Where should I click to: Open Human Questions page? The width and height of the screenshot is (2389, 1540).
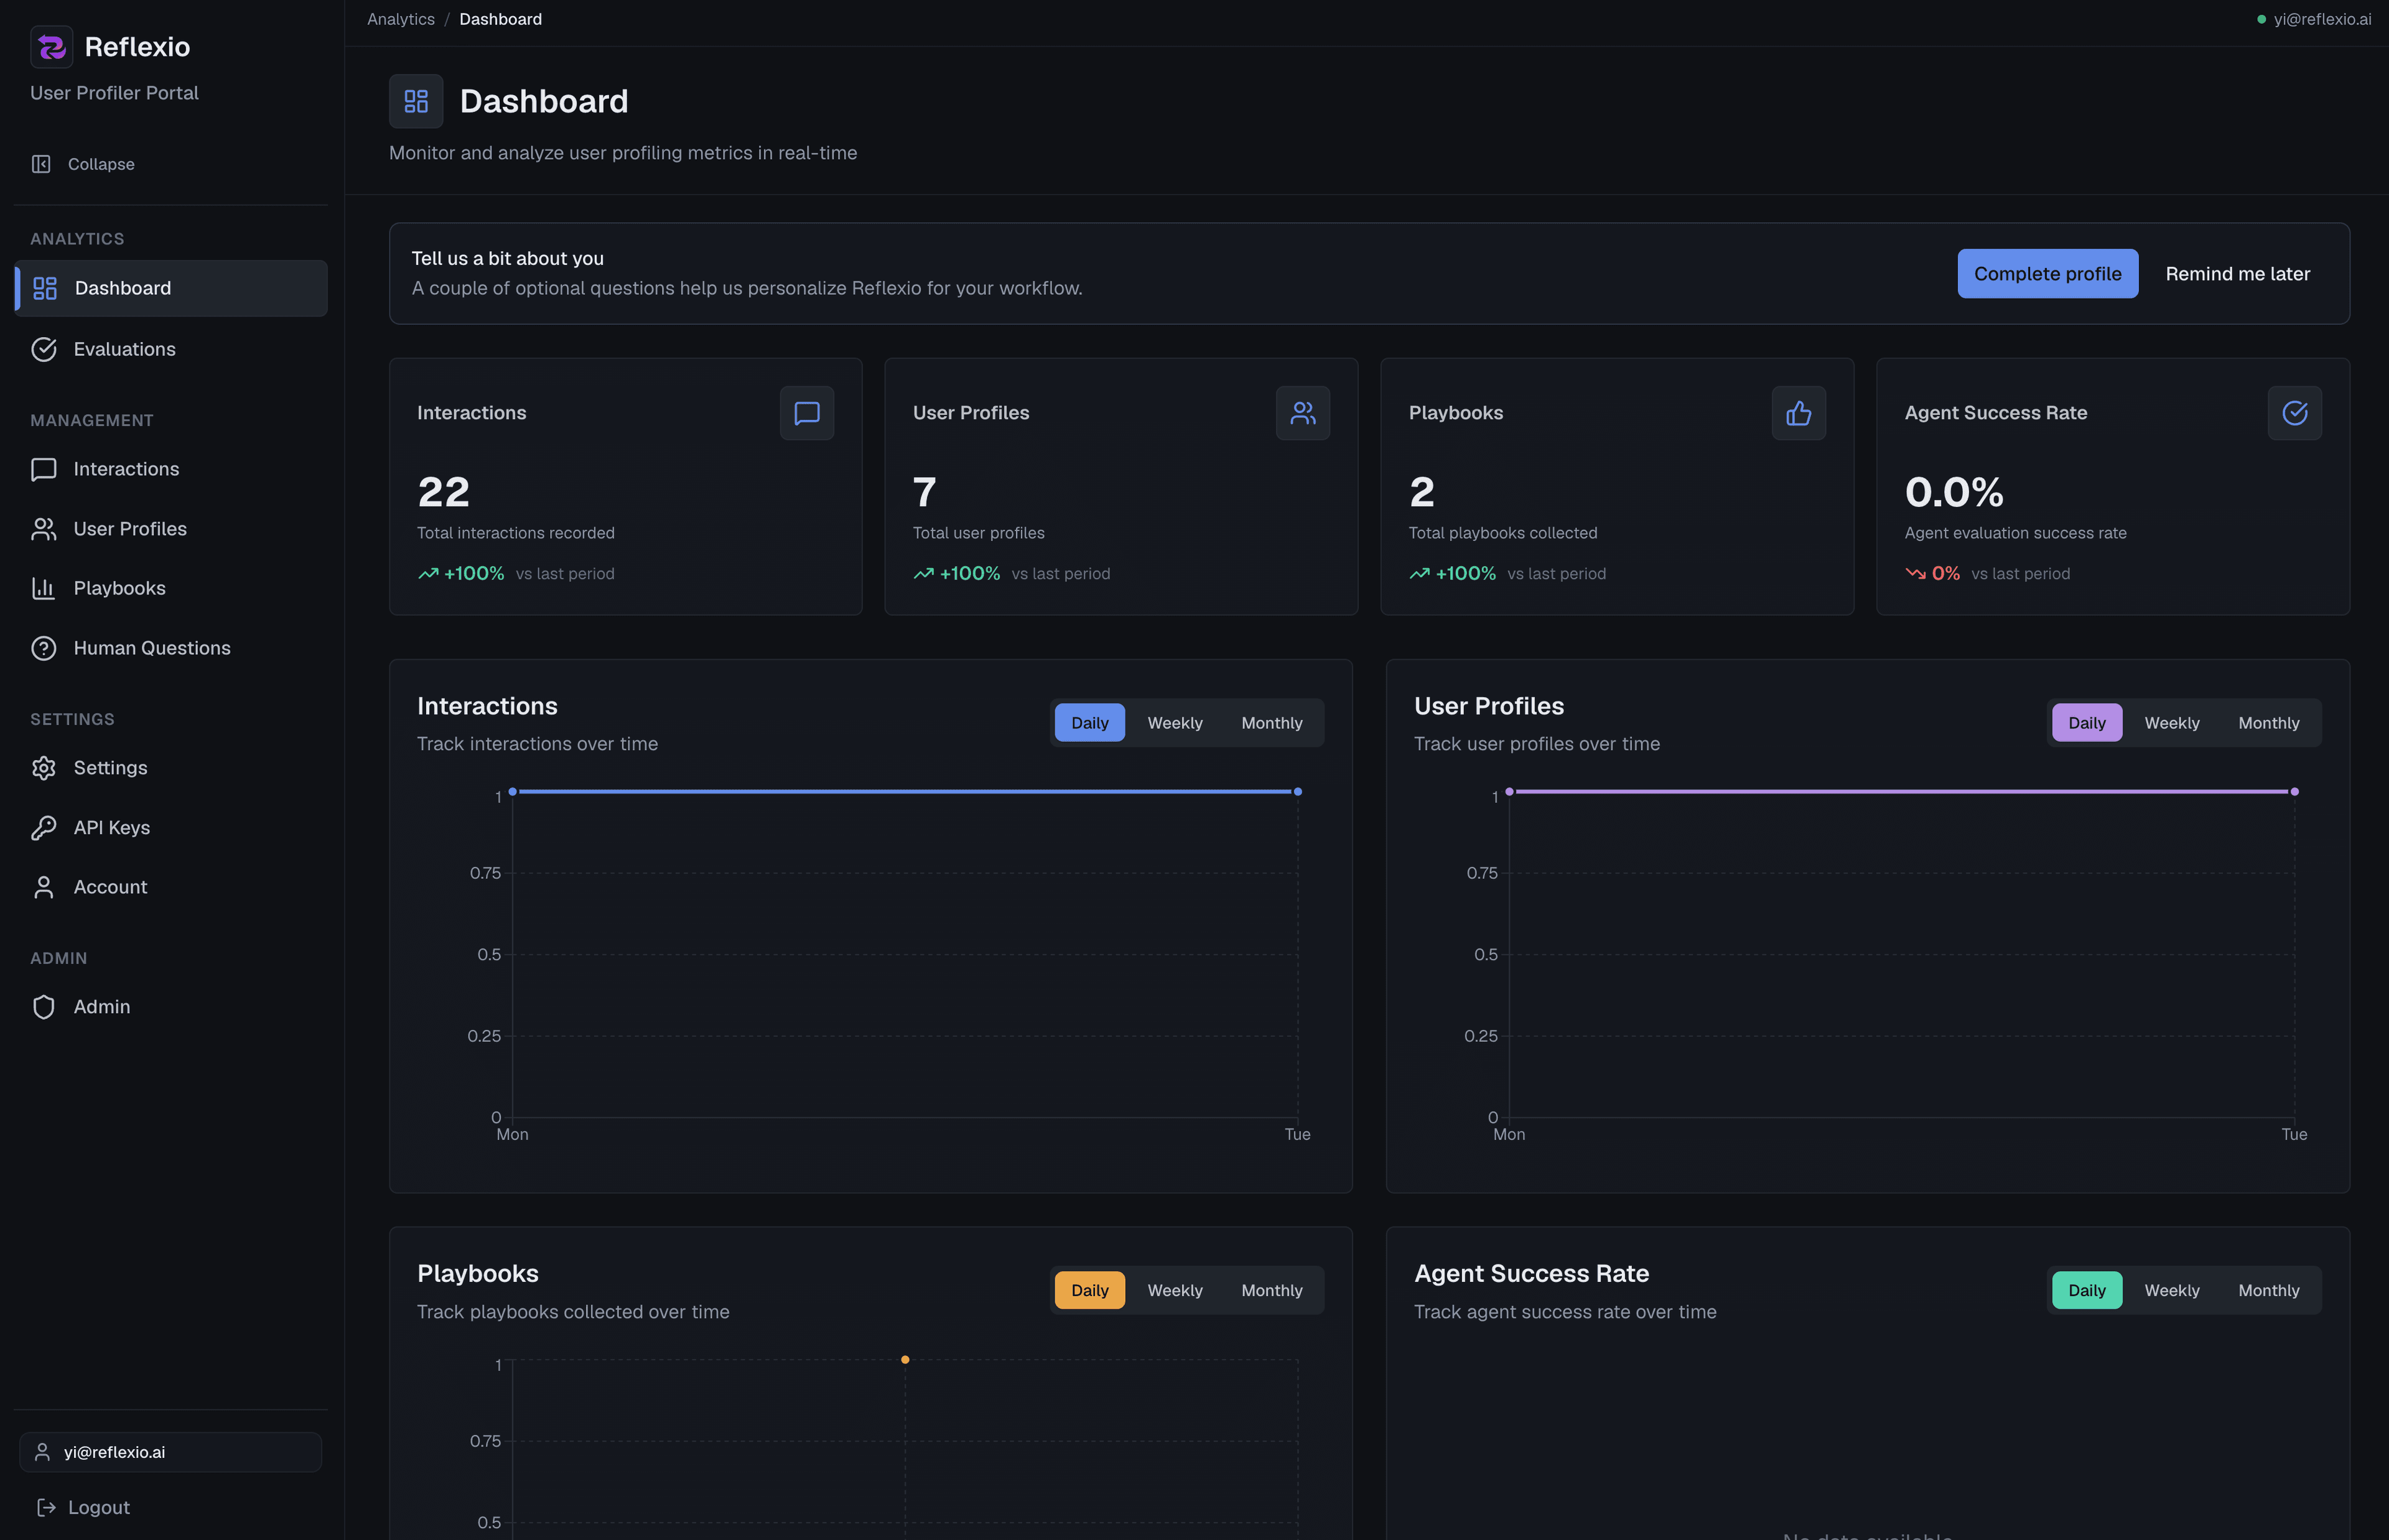point(171,648)
